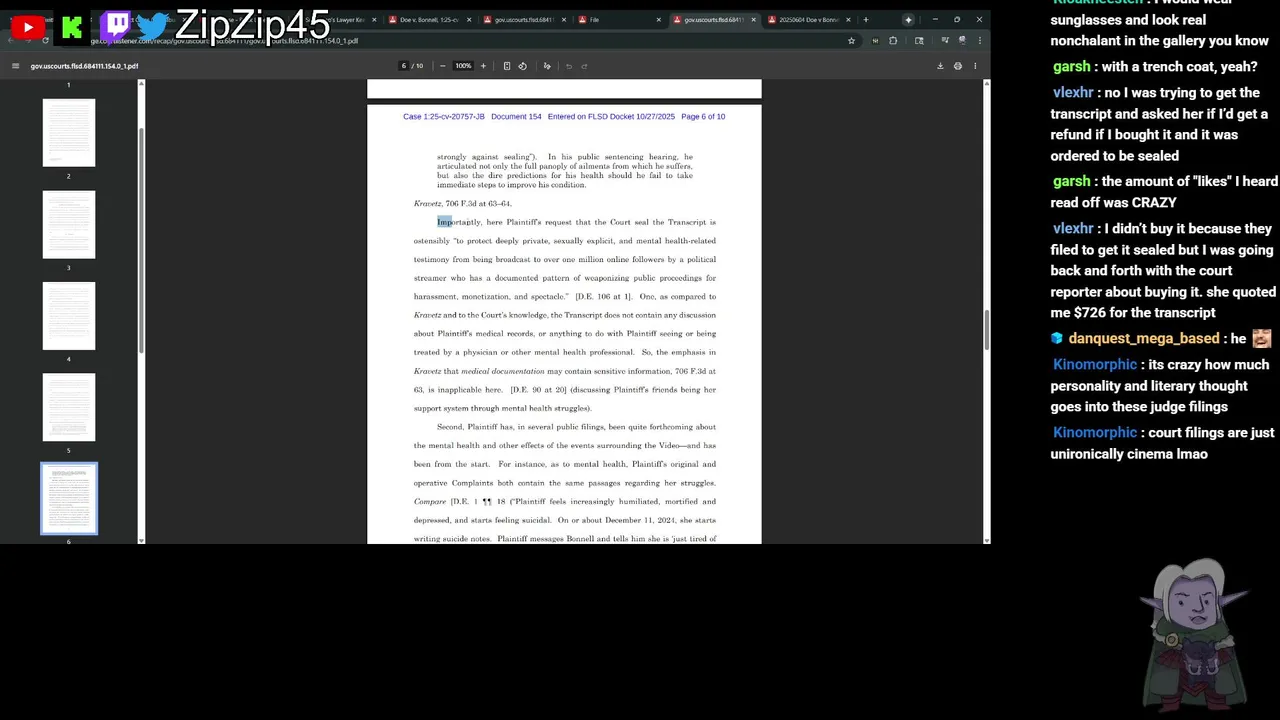Open the PDF sidebar menu toggle
The width and height of the screenshot is (1280, 720).
tap(15, 66)
